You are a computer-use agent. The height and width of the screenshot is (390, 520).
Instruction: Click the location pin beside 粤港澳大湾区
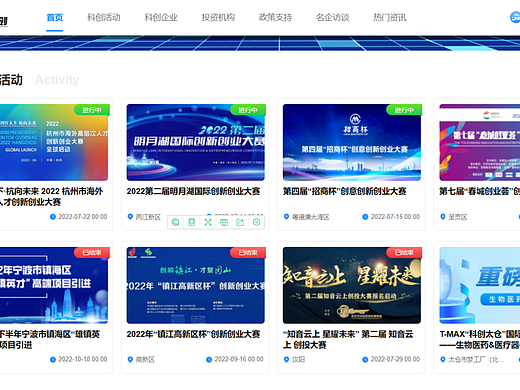coord(286,217)
